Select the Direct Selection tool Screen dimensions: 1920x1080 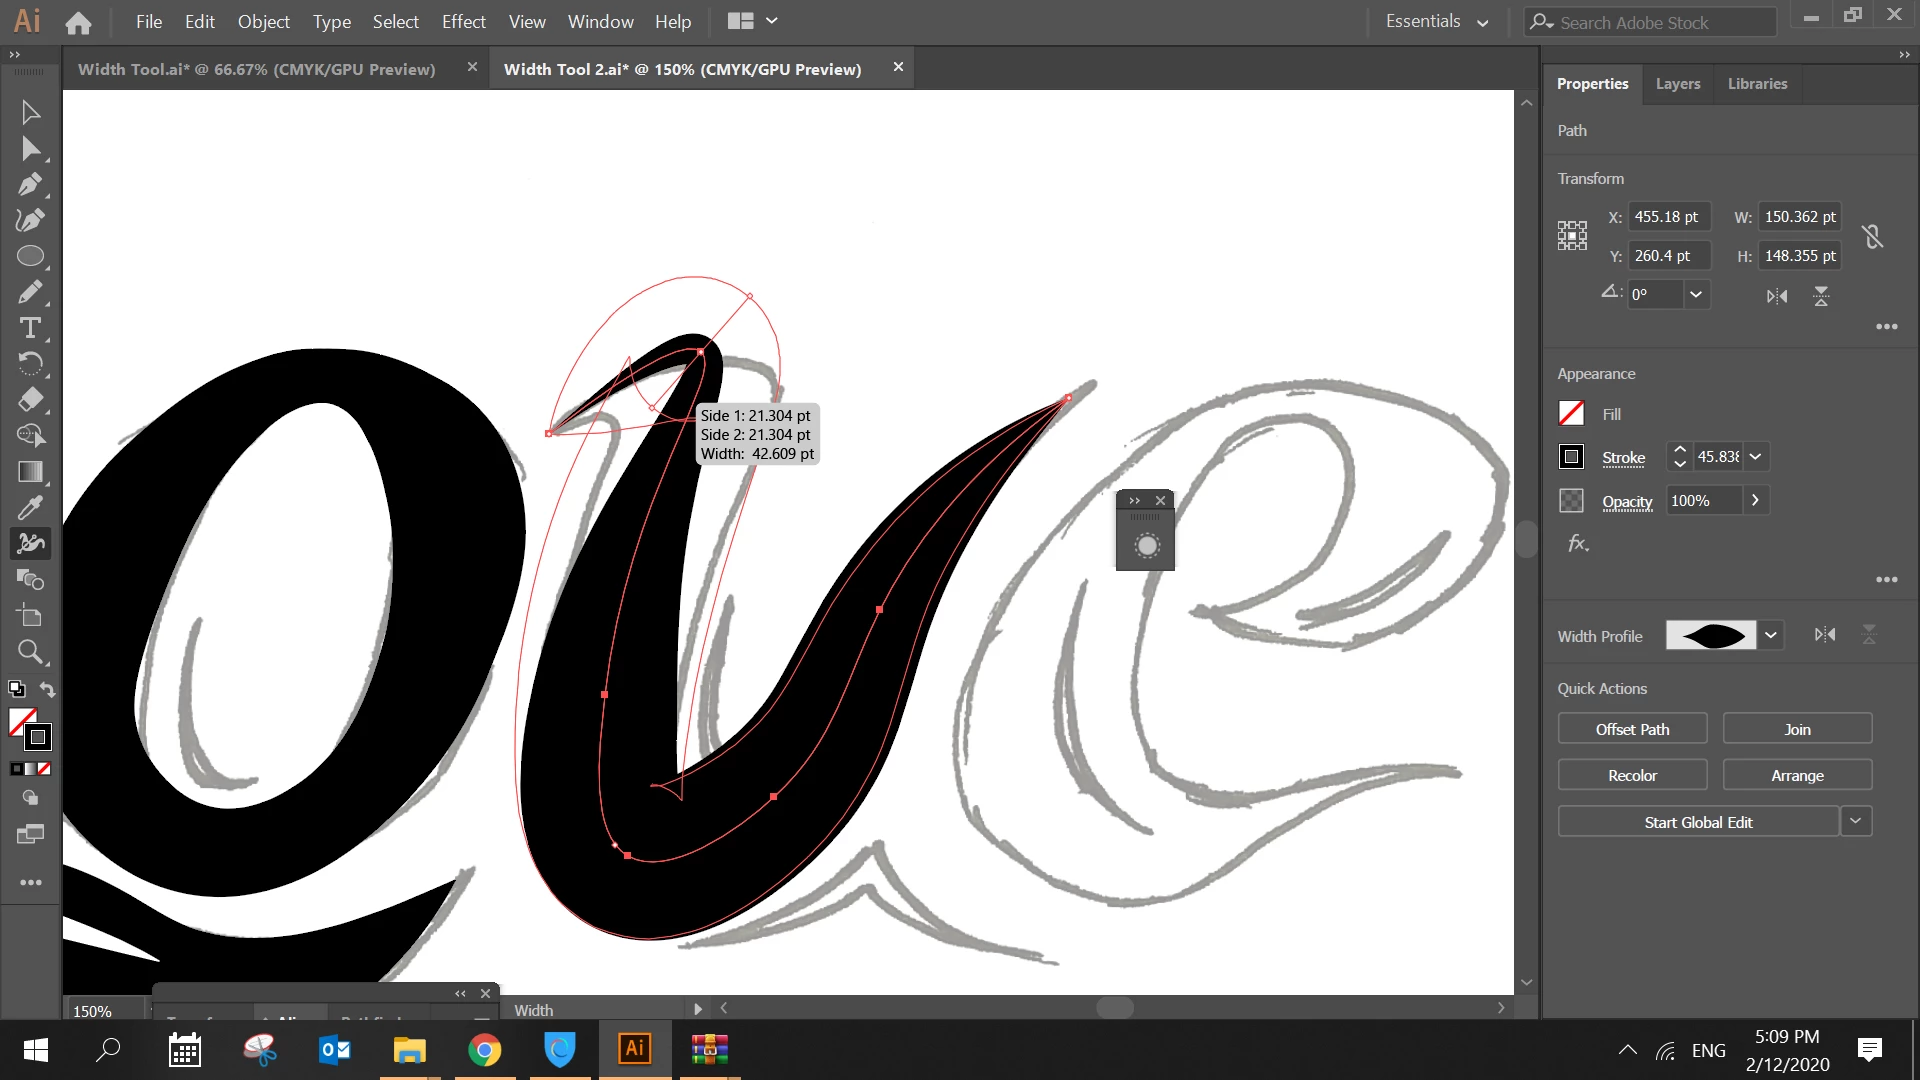tap(30, 149)
